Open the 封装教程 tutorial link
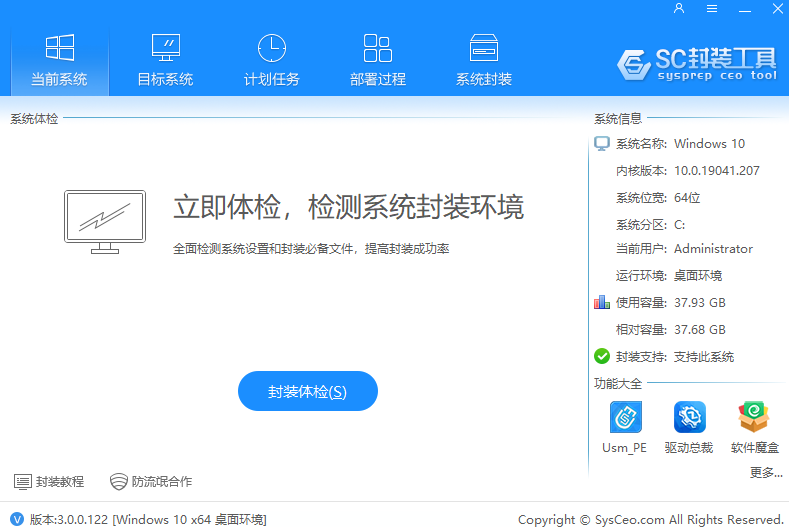This screenshot has height=528, width=789. [49, 482]
